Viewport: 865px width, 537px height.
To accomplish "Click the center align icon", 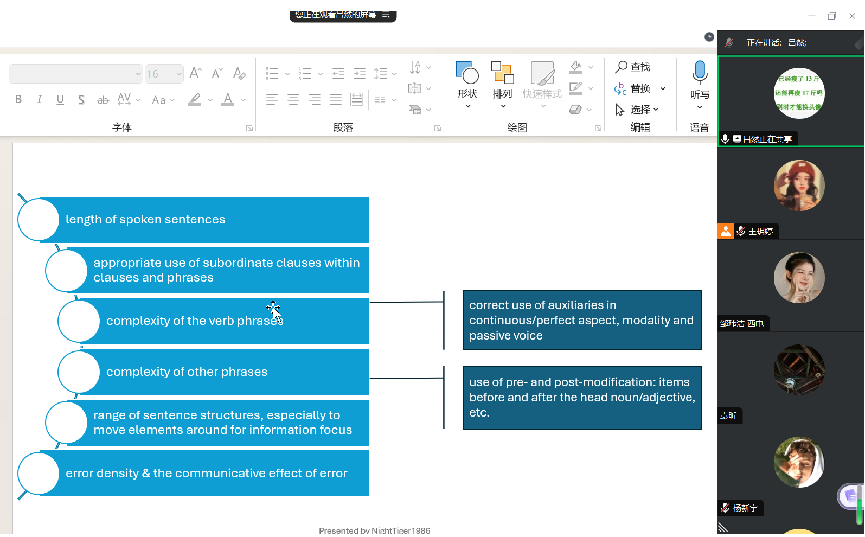I will [x=293, y=99].
